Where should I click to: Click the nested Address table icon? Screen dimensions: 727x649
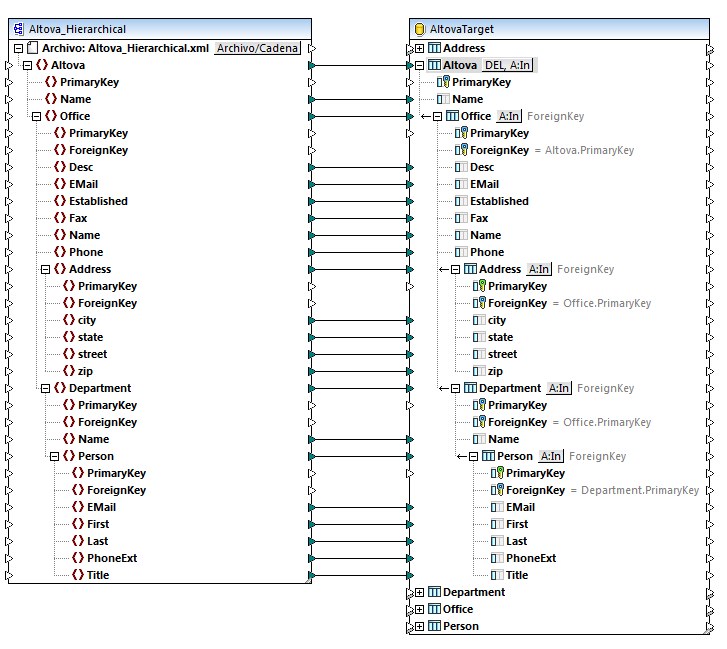(x=470, y=269)
